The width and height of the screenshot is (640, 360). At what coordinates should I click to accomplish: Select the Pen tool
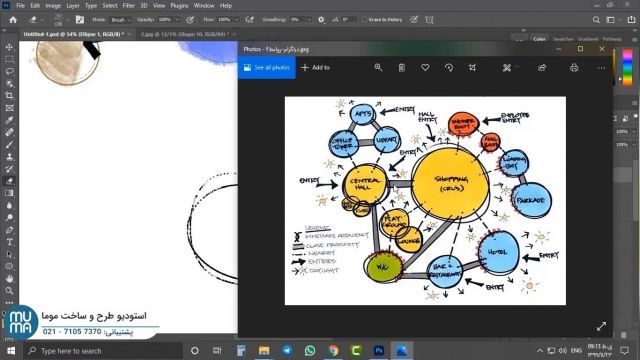(x=9, y=230)
